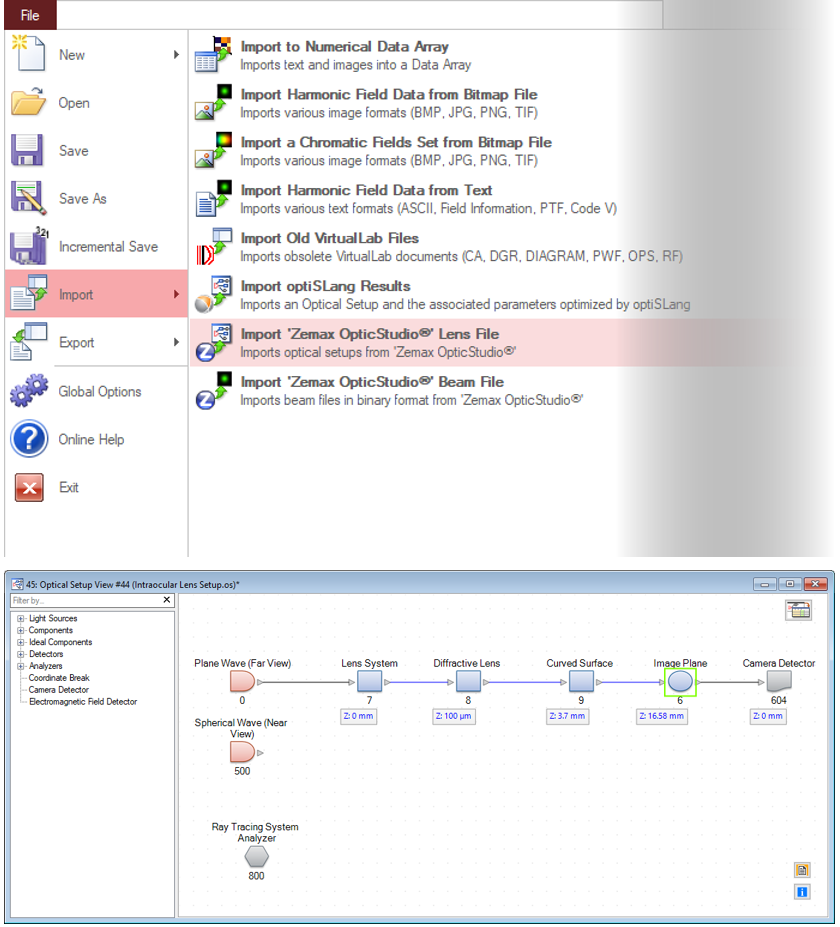Open the New submenu arrow
The width and height of the screenshot is (840, 927).
coord(176,54)
